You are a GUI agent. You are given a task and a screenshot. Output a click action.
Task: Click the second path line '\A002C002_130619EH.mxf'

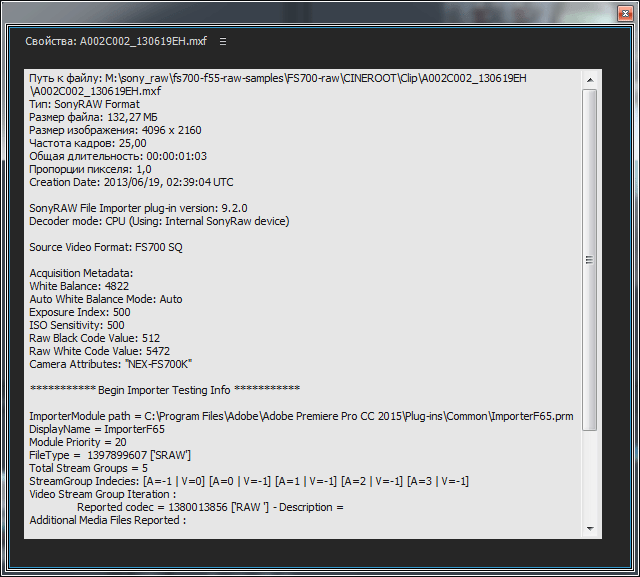point(96,91)
